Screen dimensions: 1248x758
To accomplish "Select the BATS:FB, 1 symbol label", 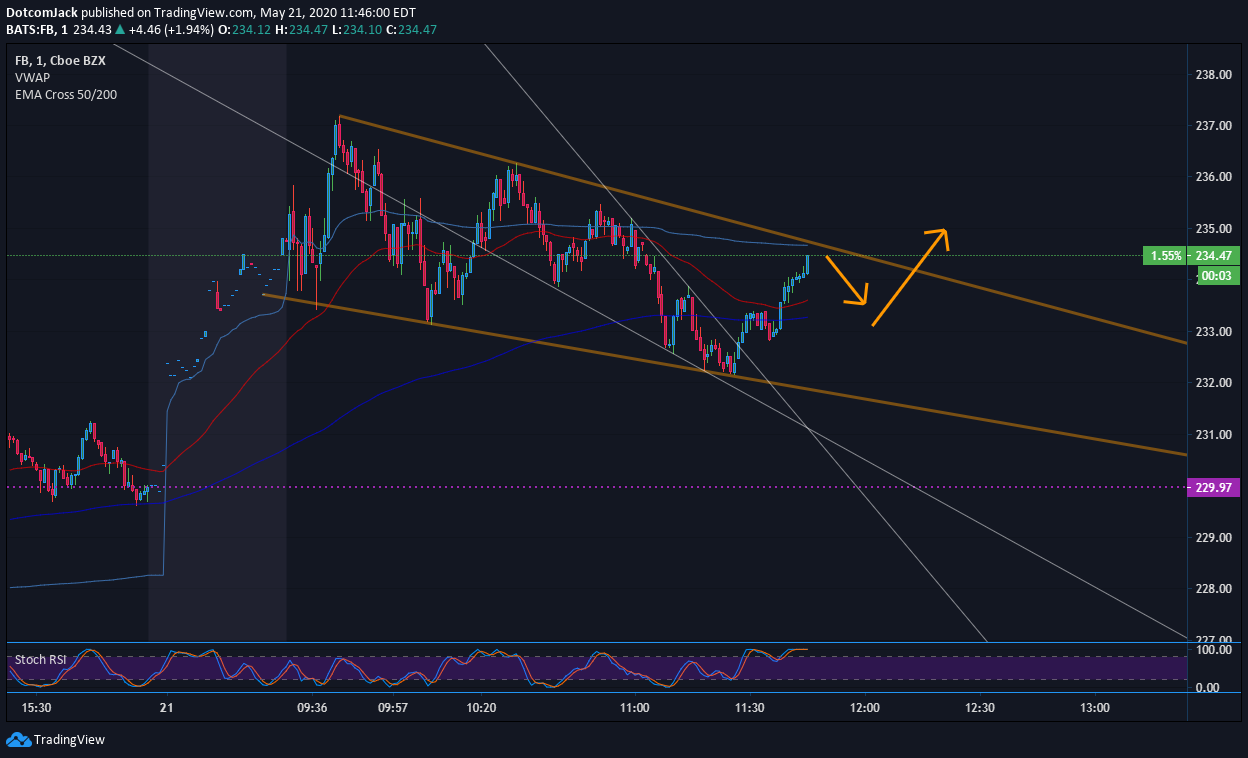I will pyautogui.click(x=37, y=30).
